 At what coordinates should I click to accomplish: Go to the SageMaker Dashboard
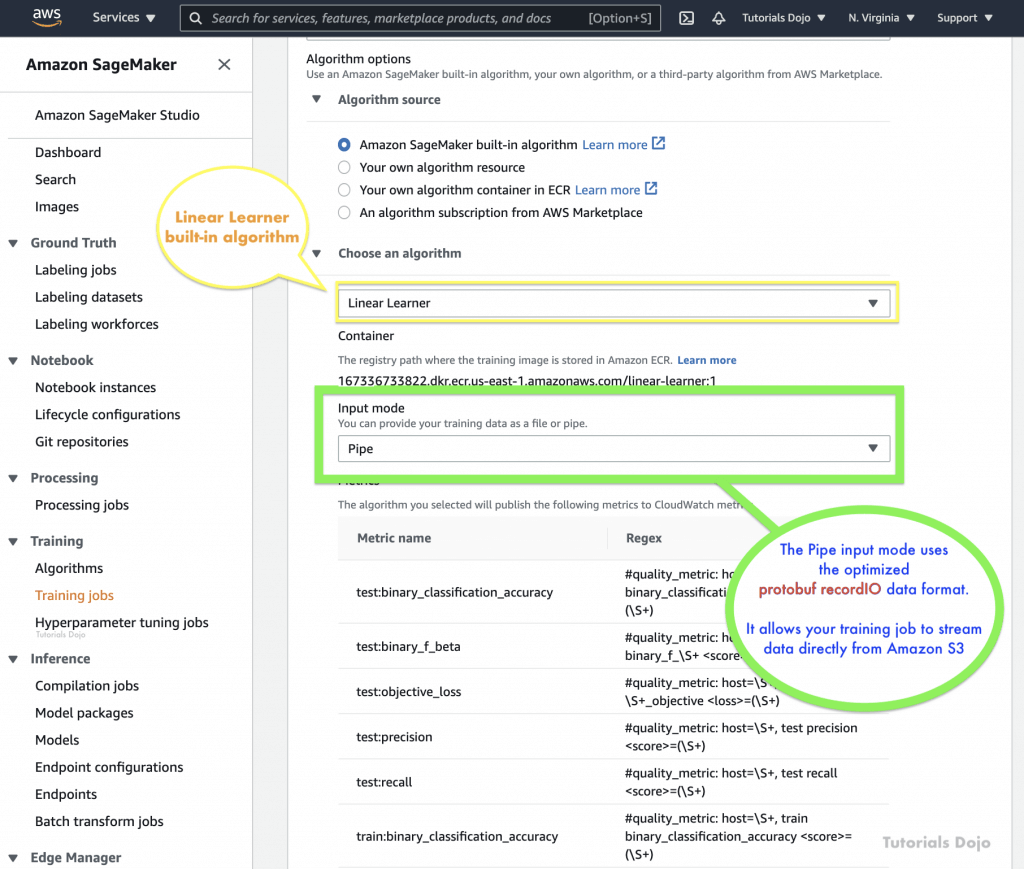coord(68,152)
